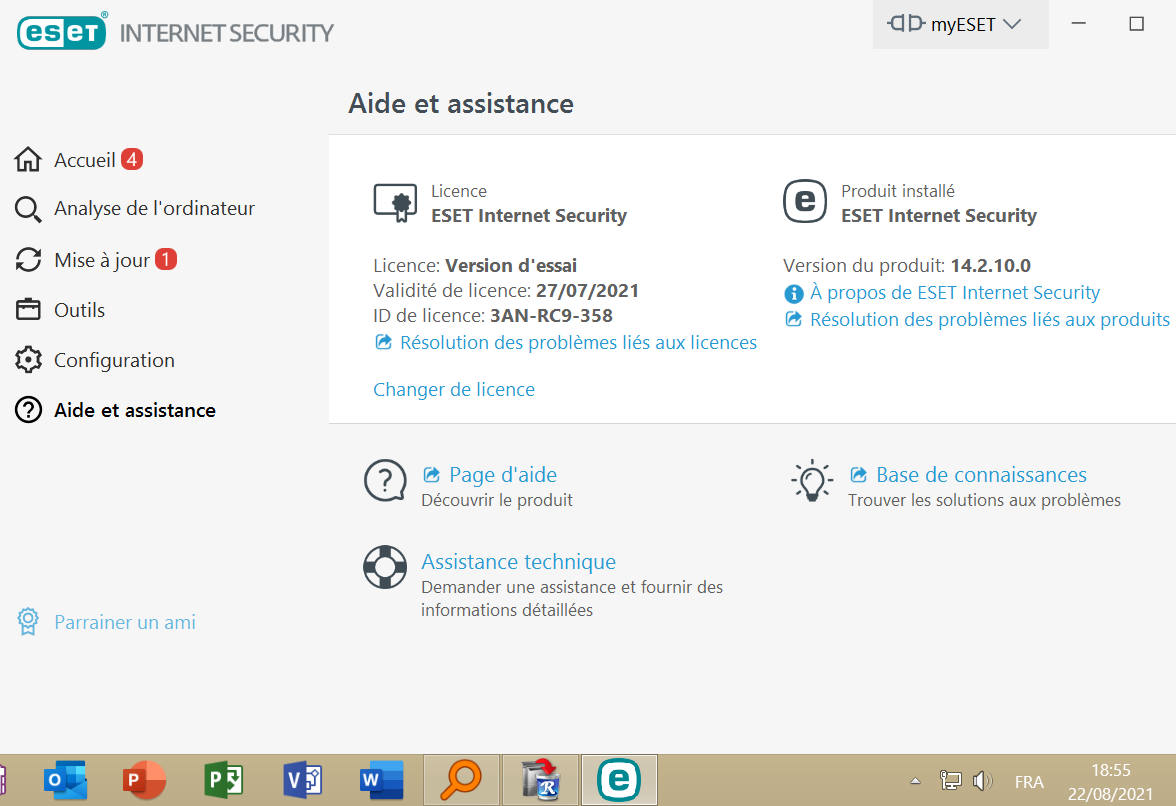Open Microsoft Project from the taskbar
Image resolution: width=1176 pixels, height=806 pixels.
(x=224, y=781)
